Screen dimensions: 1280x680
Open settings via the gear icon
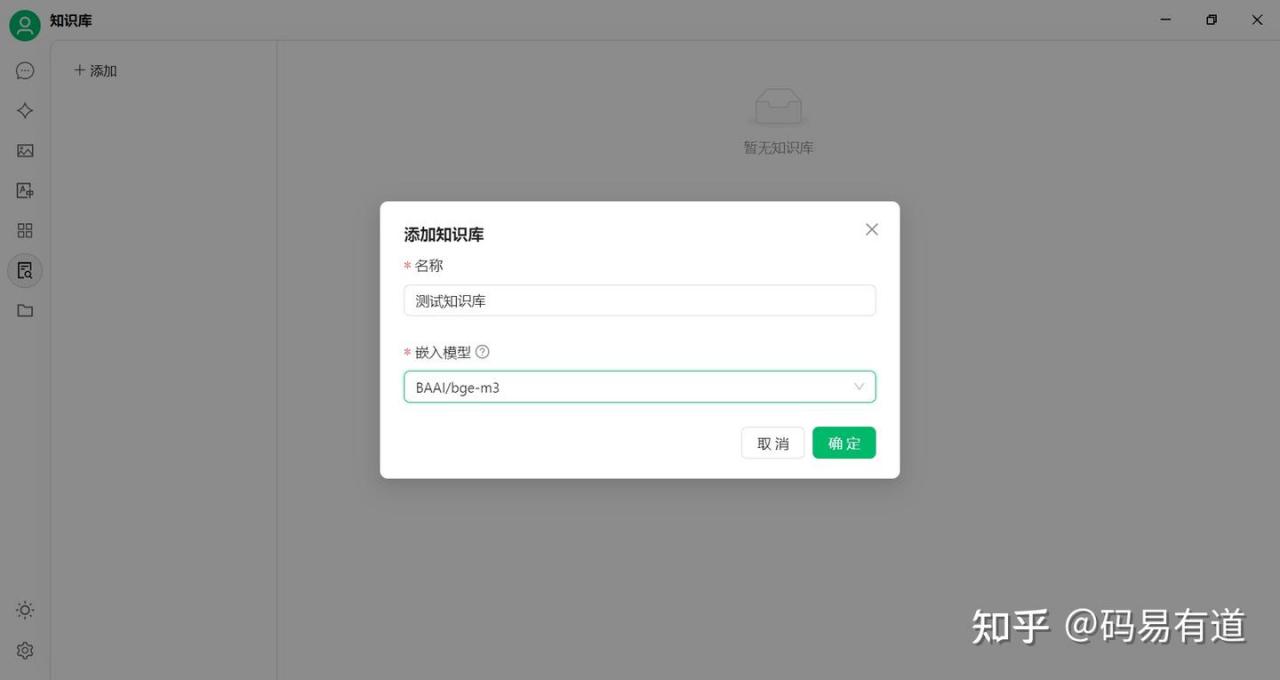pos(25,650)
